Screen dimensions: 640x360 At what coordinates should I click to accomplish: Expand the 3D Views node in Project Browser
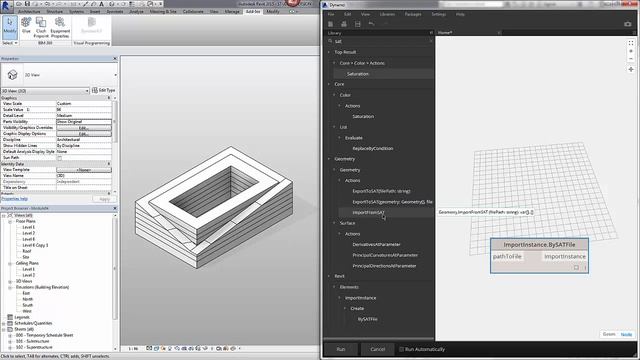pyautogui.click(x=10, y=281)
